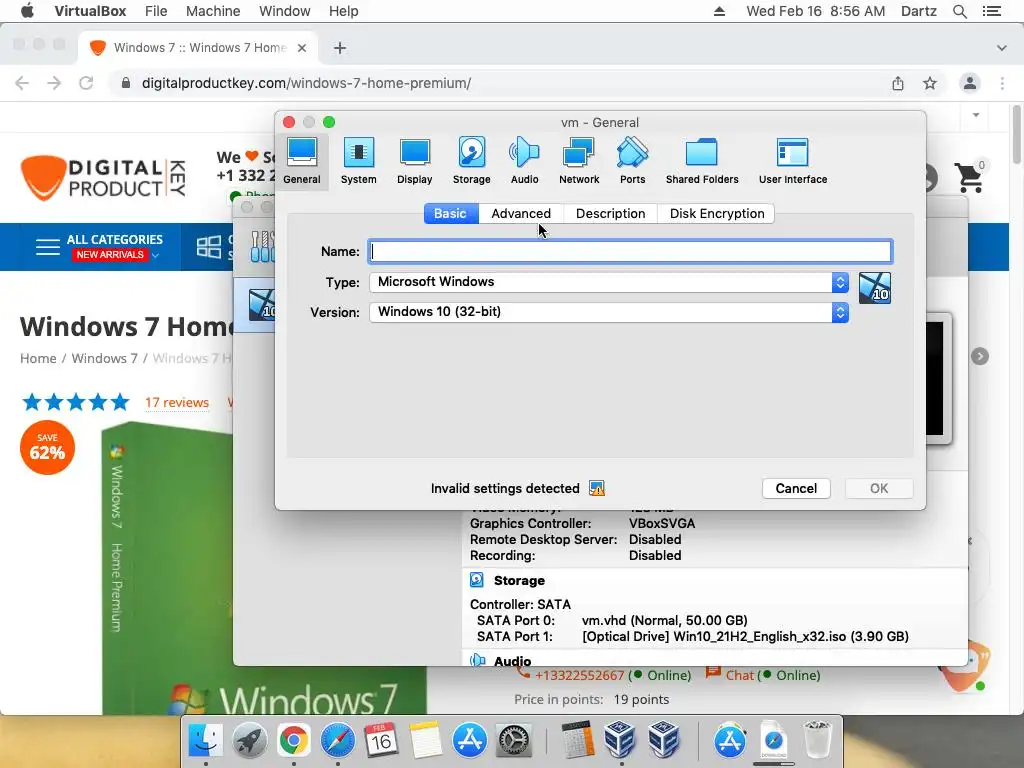Viewport: 1024px width, 768px height.
Task: Click the Windows 7 breadcrumb link
Action: pos(104,358)
